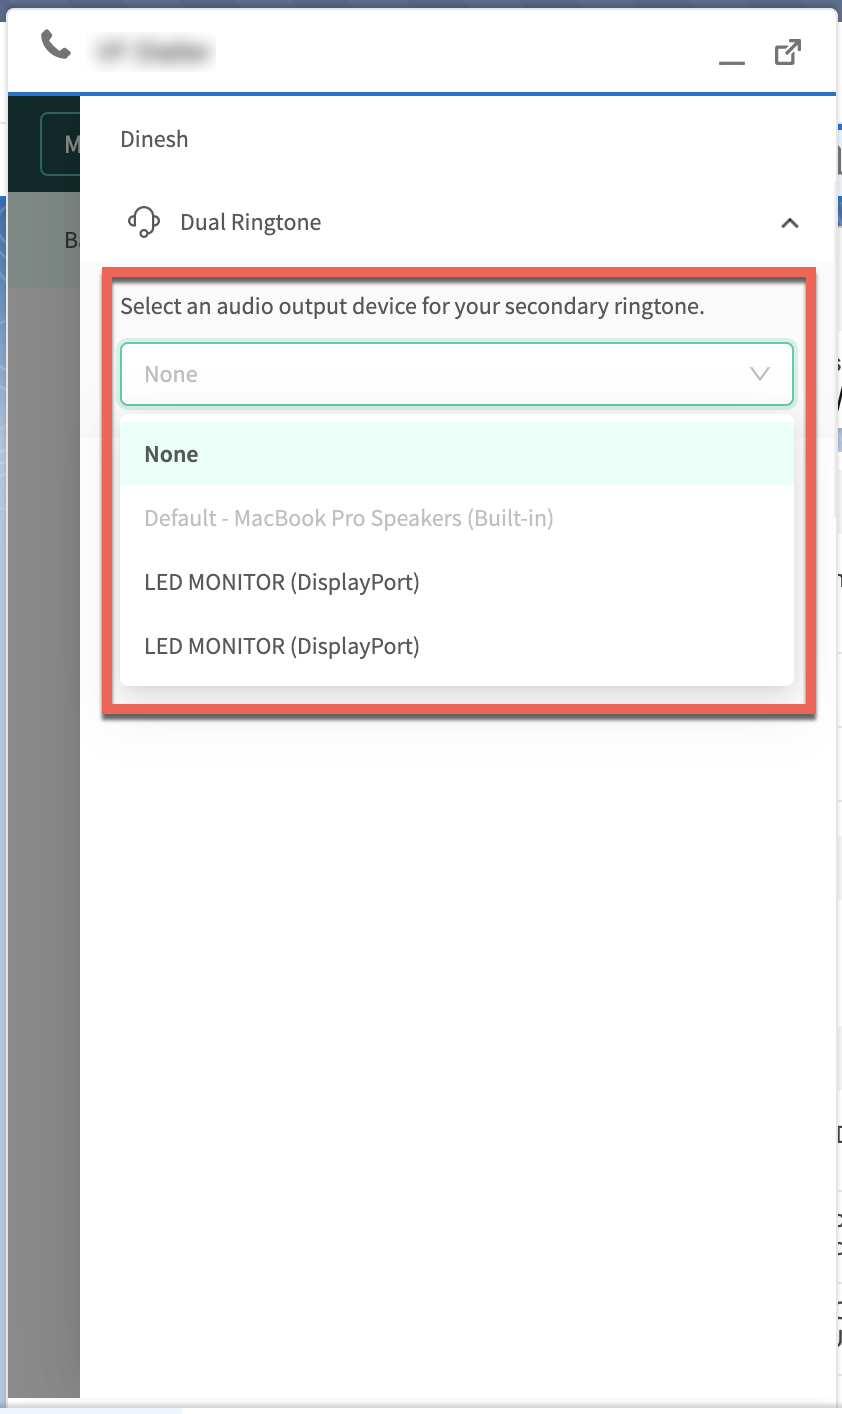Select the highlighted None option
Screen dimensions: 842x1414
tap(457, 454)
